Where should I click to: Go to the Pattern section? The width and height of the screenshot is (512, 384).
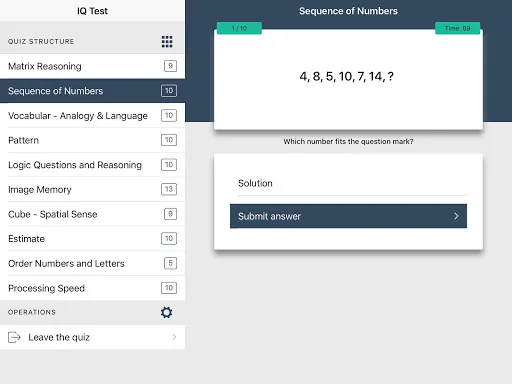(92, 140)
